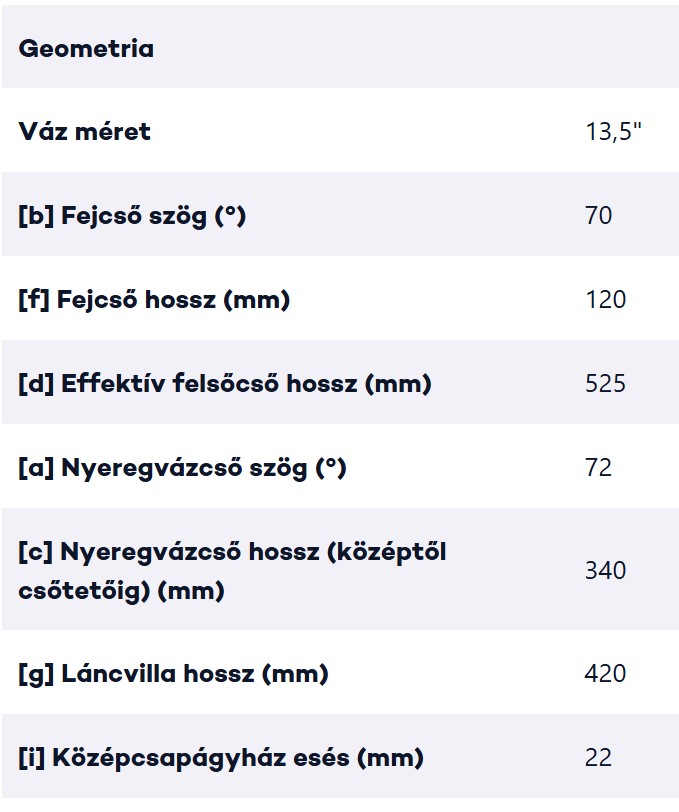Image resolution: width=679 pixels, height=812 pixels.
Task: Click the [i] marker in bottom bracket row
Action: coord(32,758)
